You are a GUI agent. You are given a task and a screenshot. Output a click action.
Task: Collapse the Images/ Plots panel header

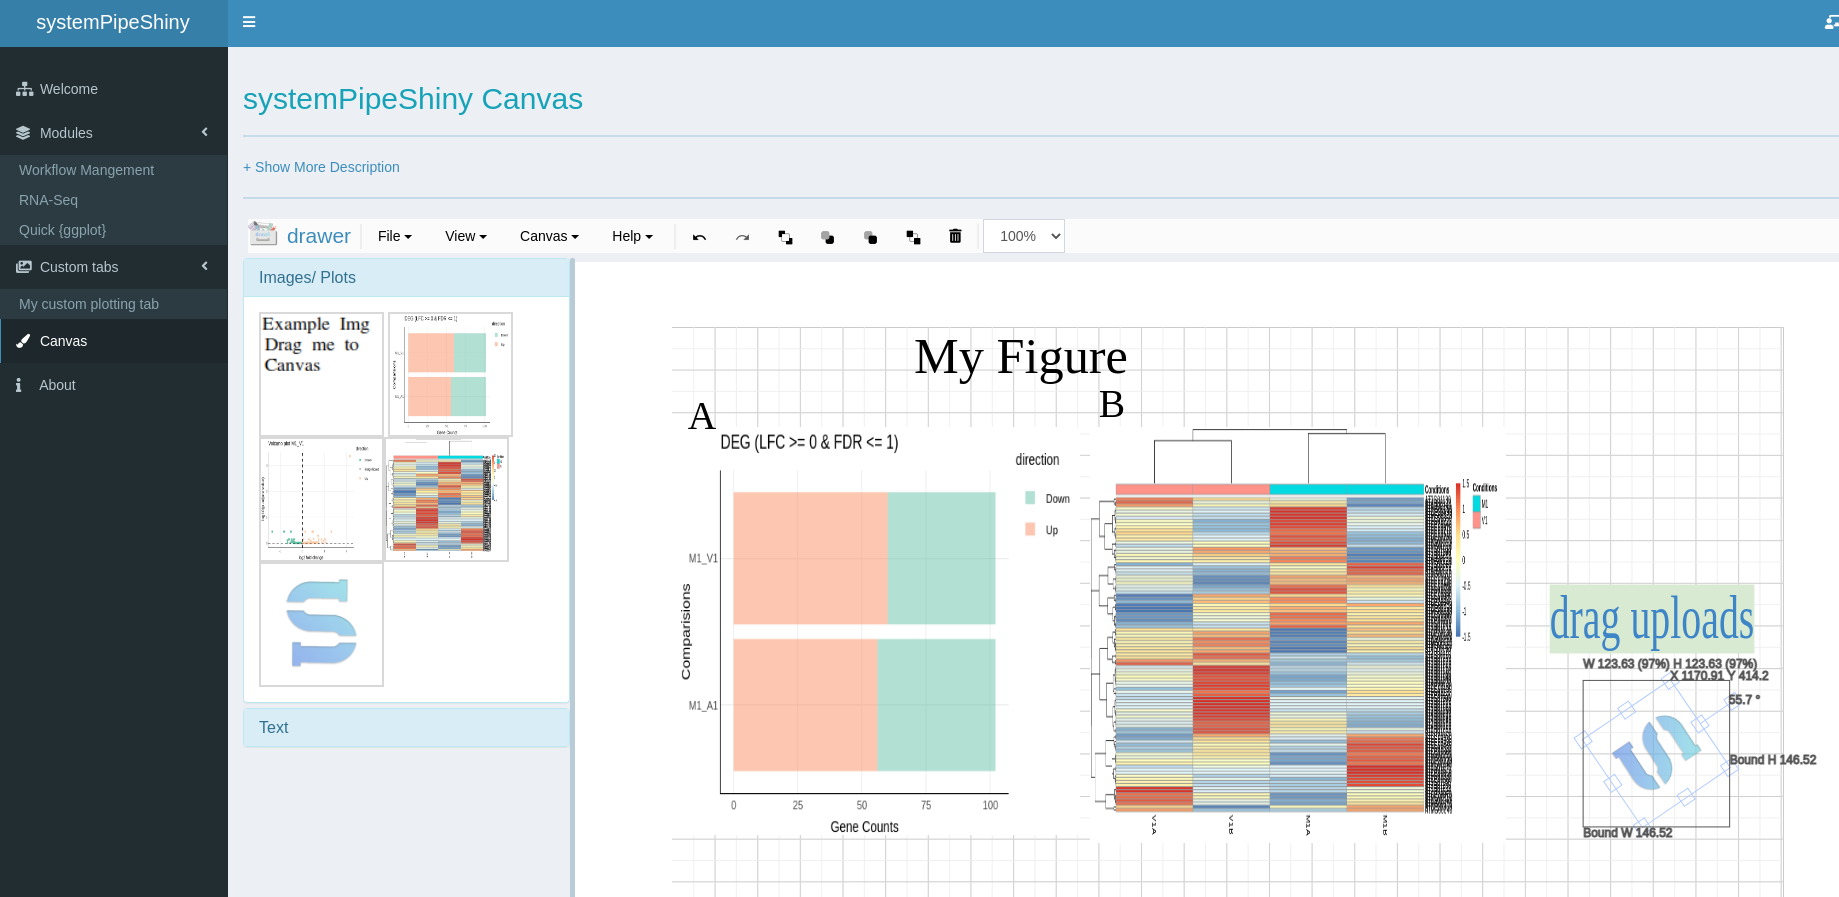(406, 278)
